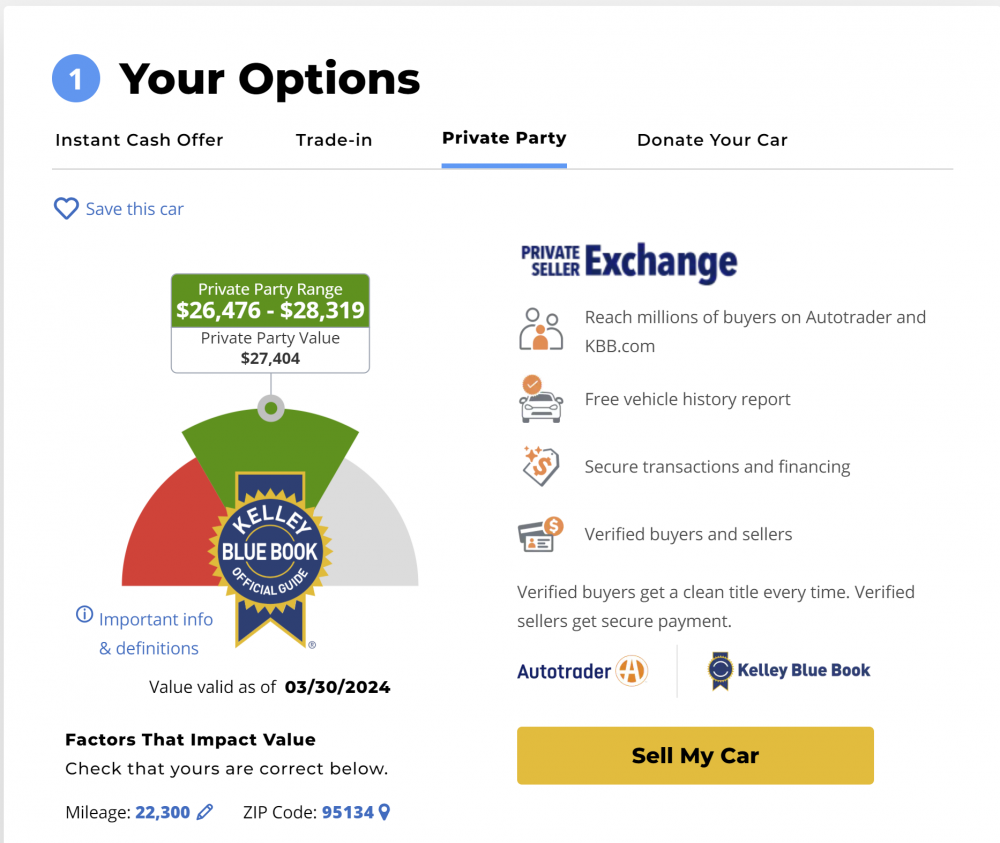Click the verified buyers card icon
This screenshot has width=1000, height=843.
pyautogui.click(x=541, y=534)
